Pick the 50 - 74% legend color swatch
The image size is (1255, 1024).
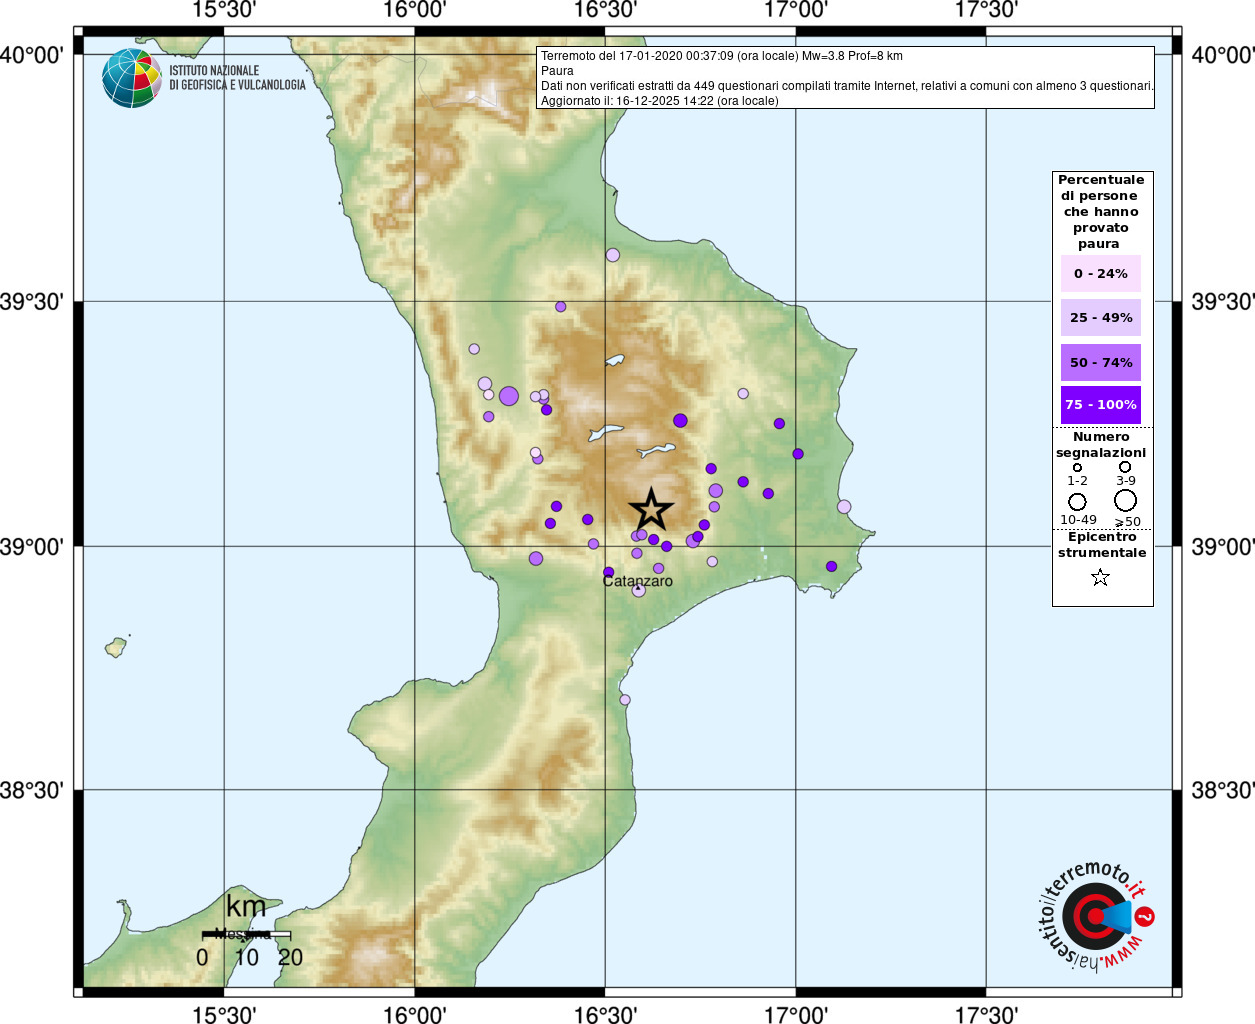(x=1100, y=362)
